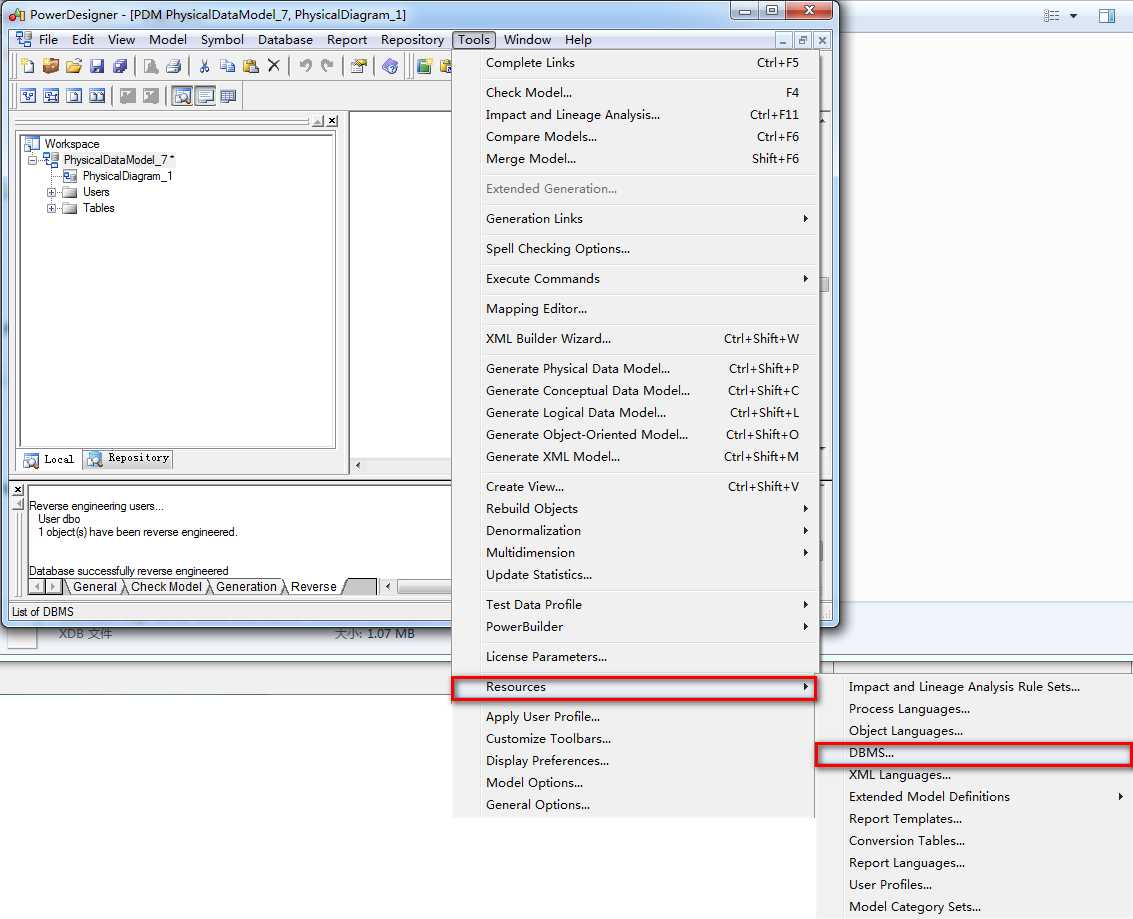The height and width of the screenshot is (919, 1133).
Task: Click the New Project briefcase icon
Action: tap(51, 66)
